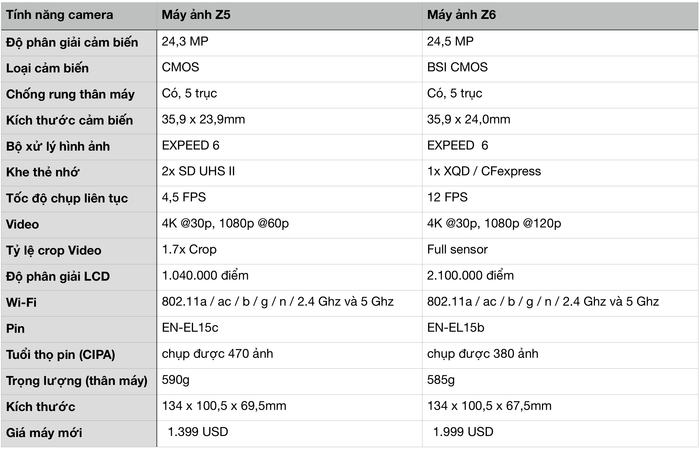This screenshot has height=450, width=700.
Task: Select the '4K @30p, 1080p @120p' cell
Action: tap(560, 225)
